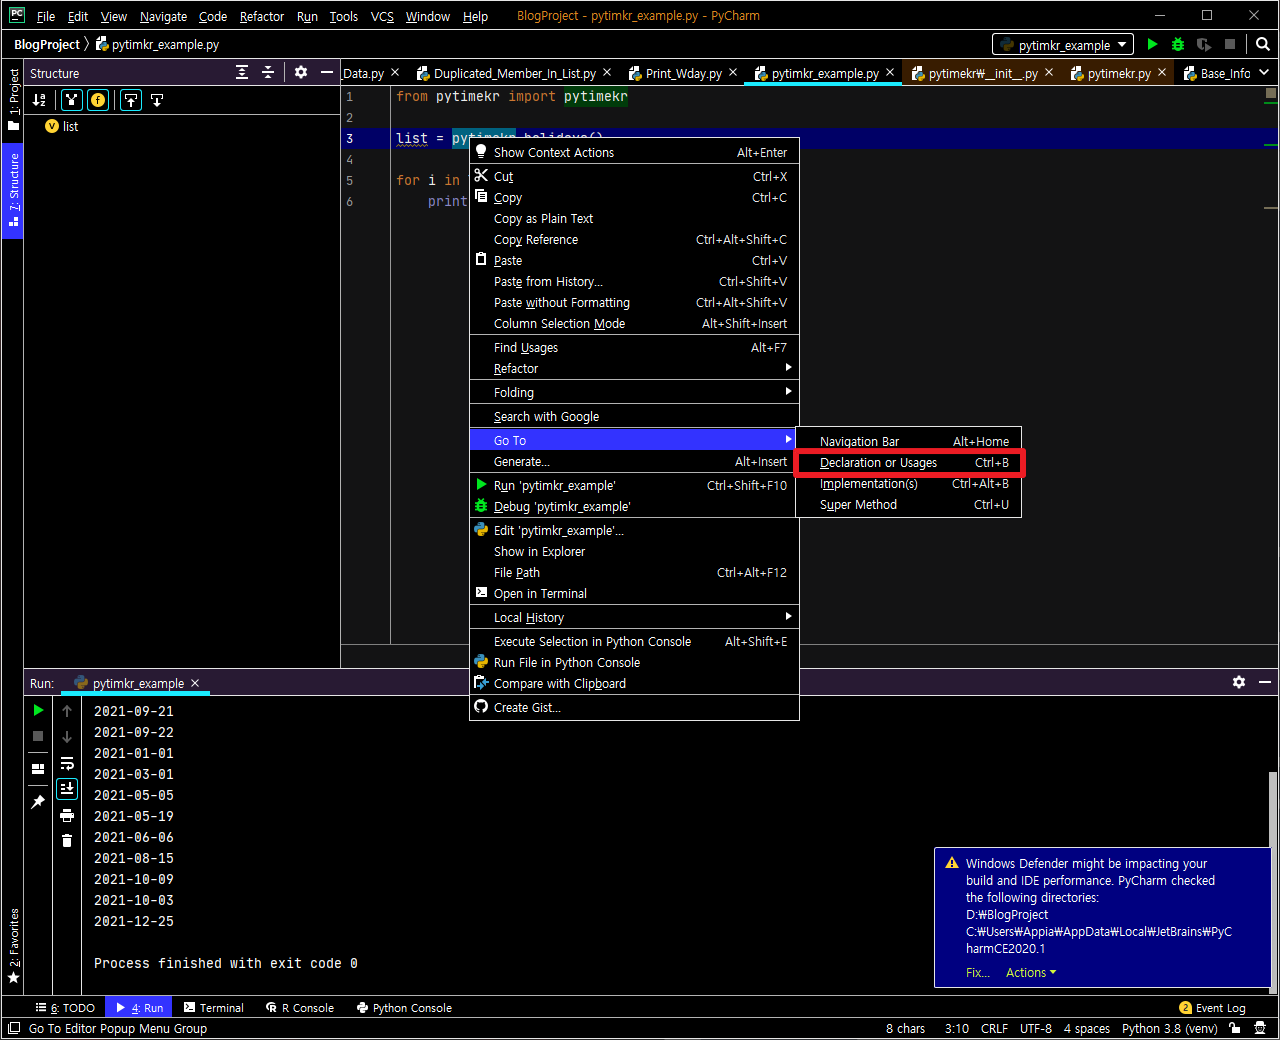
Task: Click the Sort Alphabetically icon in Structure panel
Action: [x=39, y=100]
